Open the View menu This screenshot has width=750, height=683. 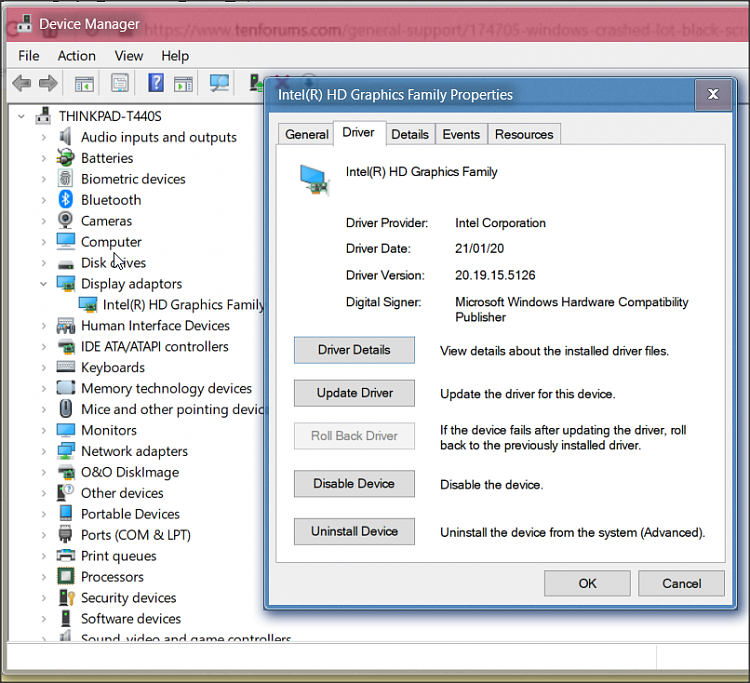point(129,56)
